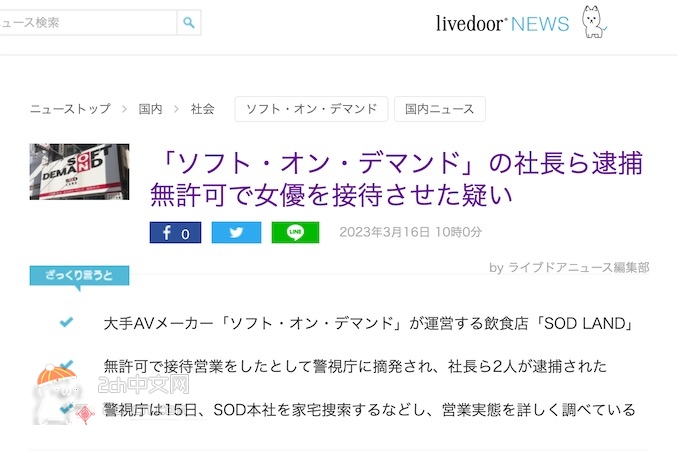The width and height of the screenshot is (678, 455).
Task: Share the article on Facebook
Action: coord(175,233)
